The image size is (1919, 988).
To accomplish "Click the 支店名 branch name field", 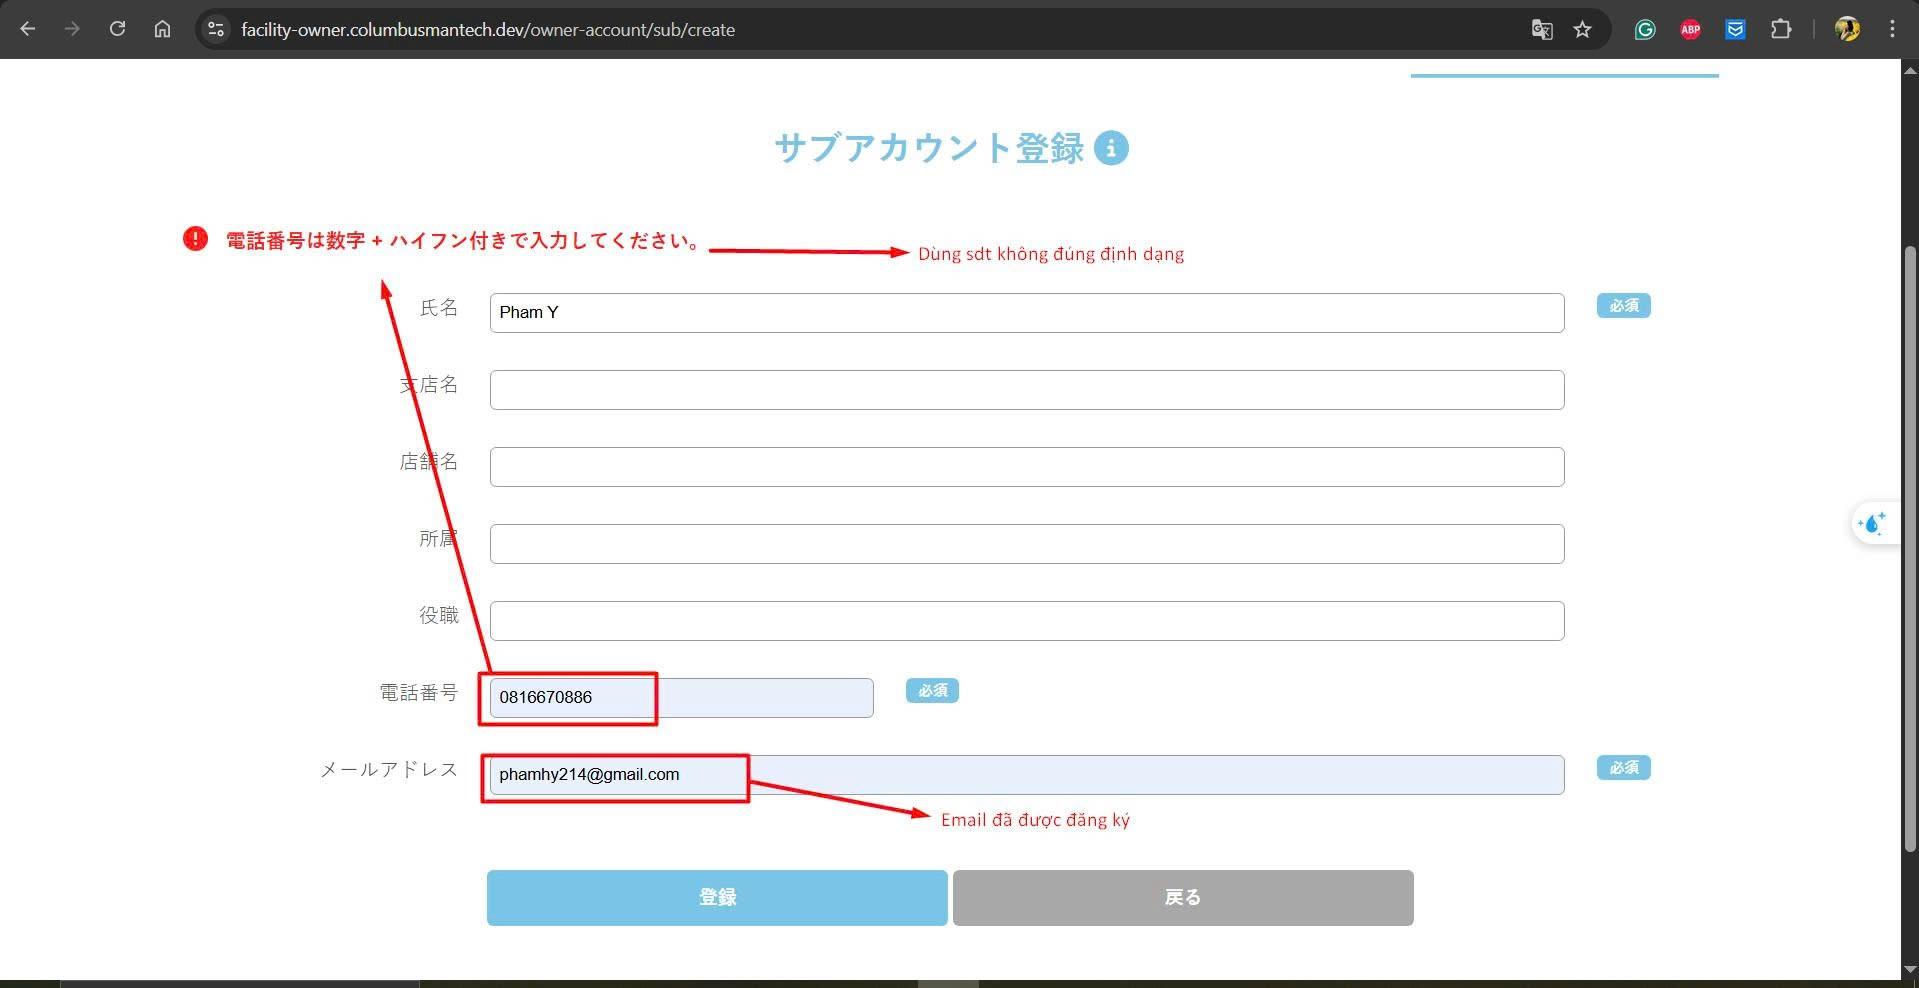I will 1026,390.
